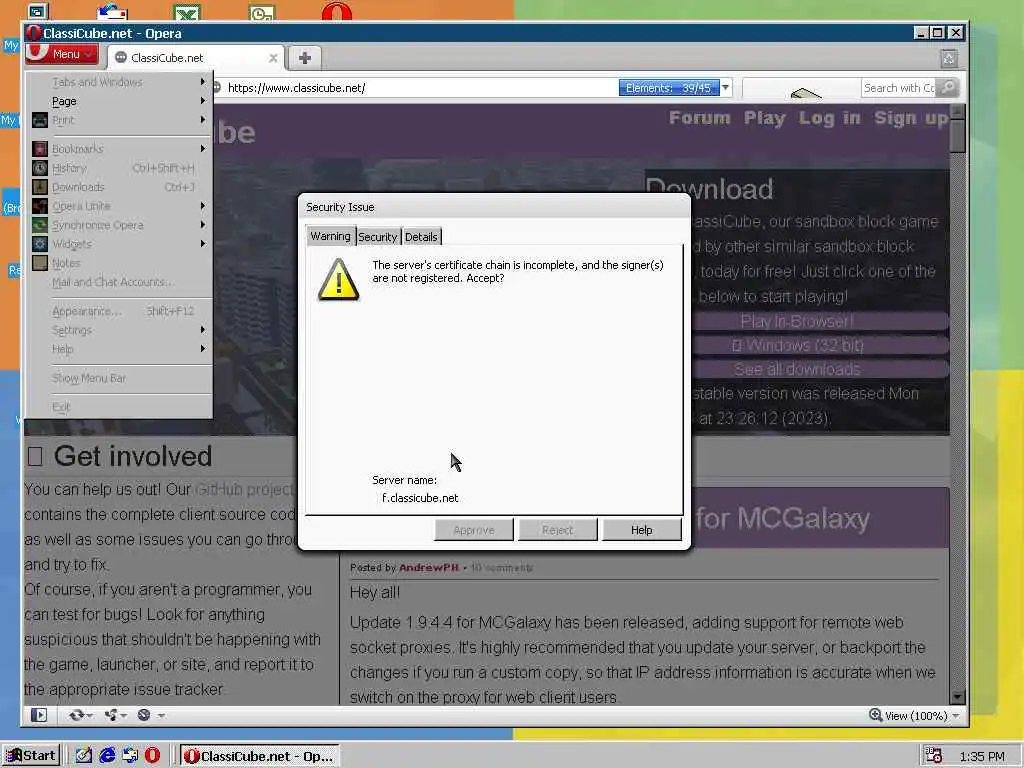Open a new tab with the plus button
Screen dimensions: 1024x768
[x=304, y=58]
